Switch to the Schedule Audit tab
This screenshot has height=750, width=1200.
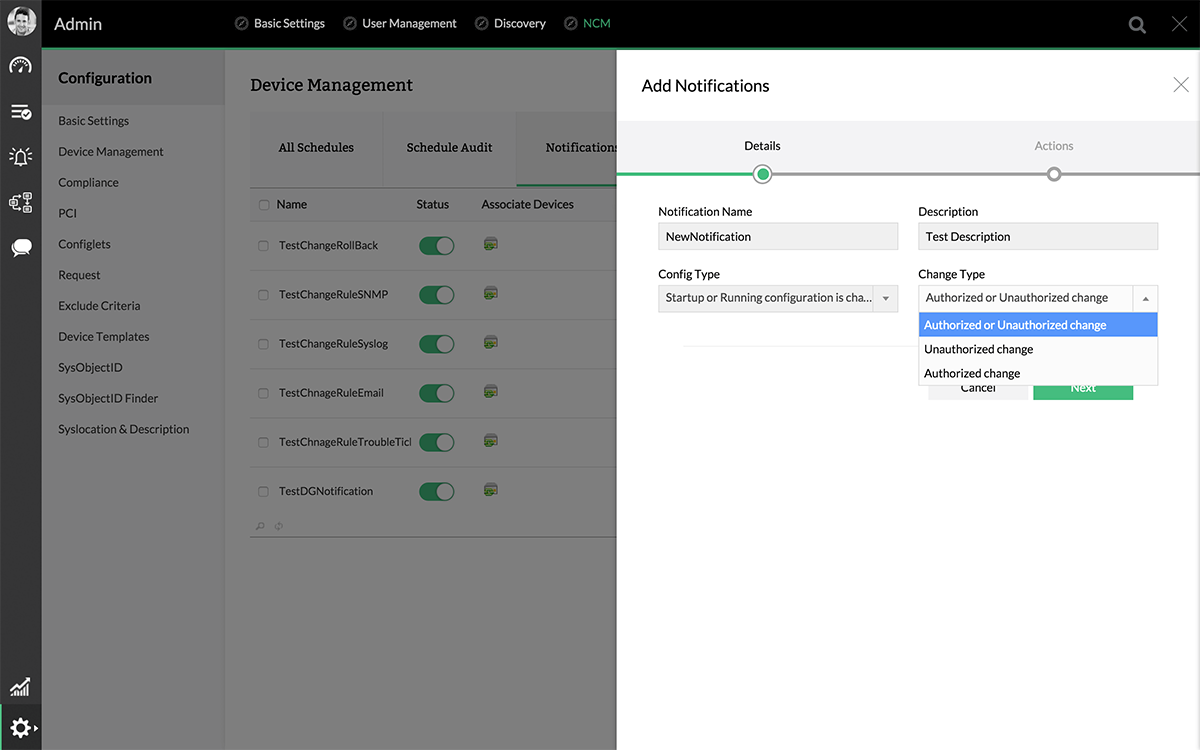[449, 148]
